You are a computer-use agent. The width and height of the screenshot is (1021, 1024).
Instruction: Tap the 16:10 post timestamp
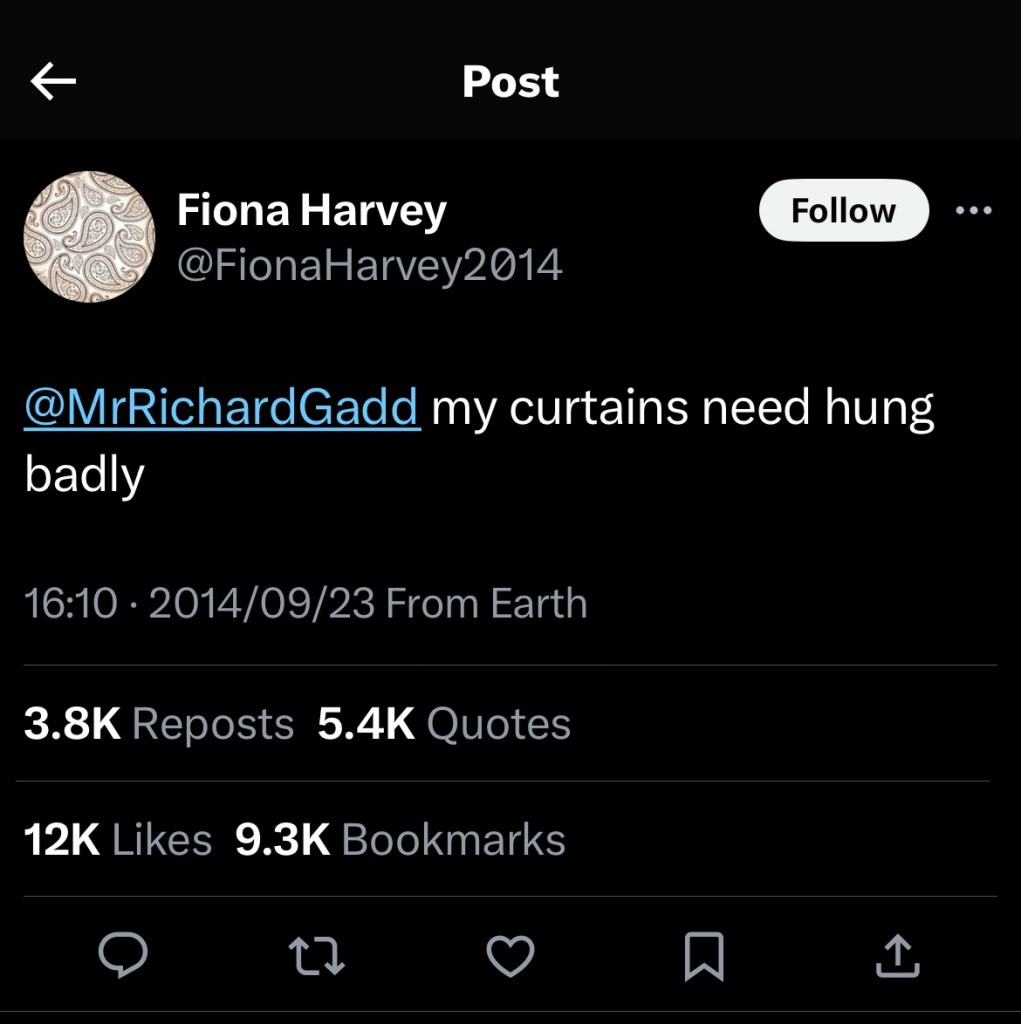(x=70, y=604)
